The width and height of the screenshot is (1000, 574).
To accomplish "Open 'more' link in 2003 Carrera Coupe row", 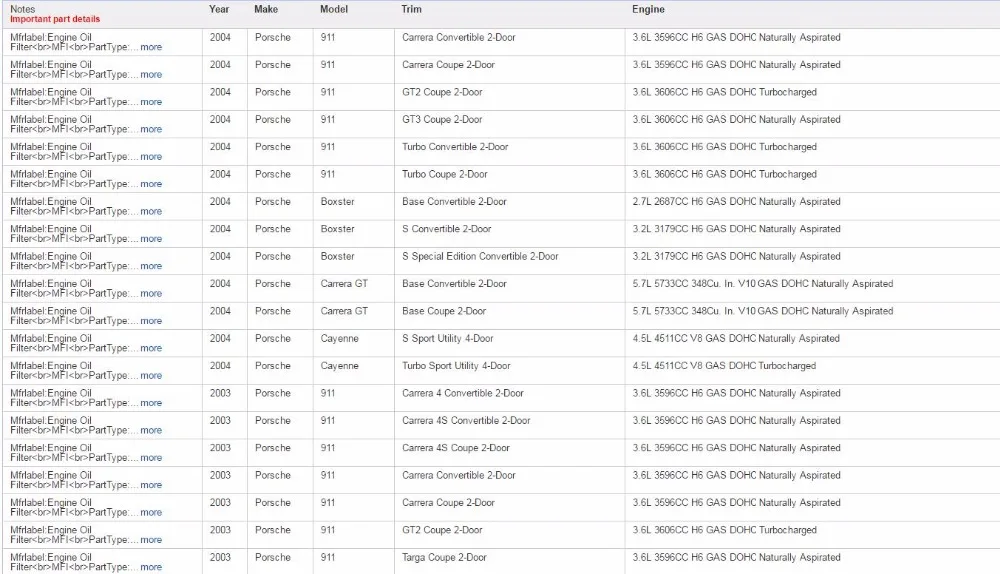I will (x=151, y=513).
